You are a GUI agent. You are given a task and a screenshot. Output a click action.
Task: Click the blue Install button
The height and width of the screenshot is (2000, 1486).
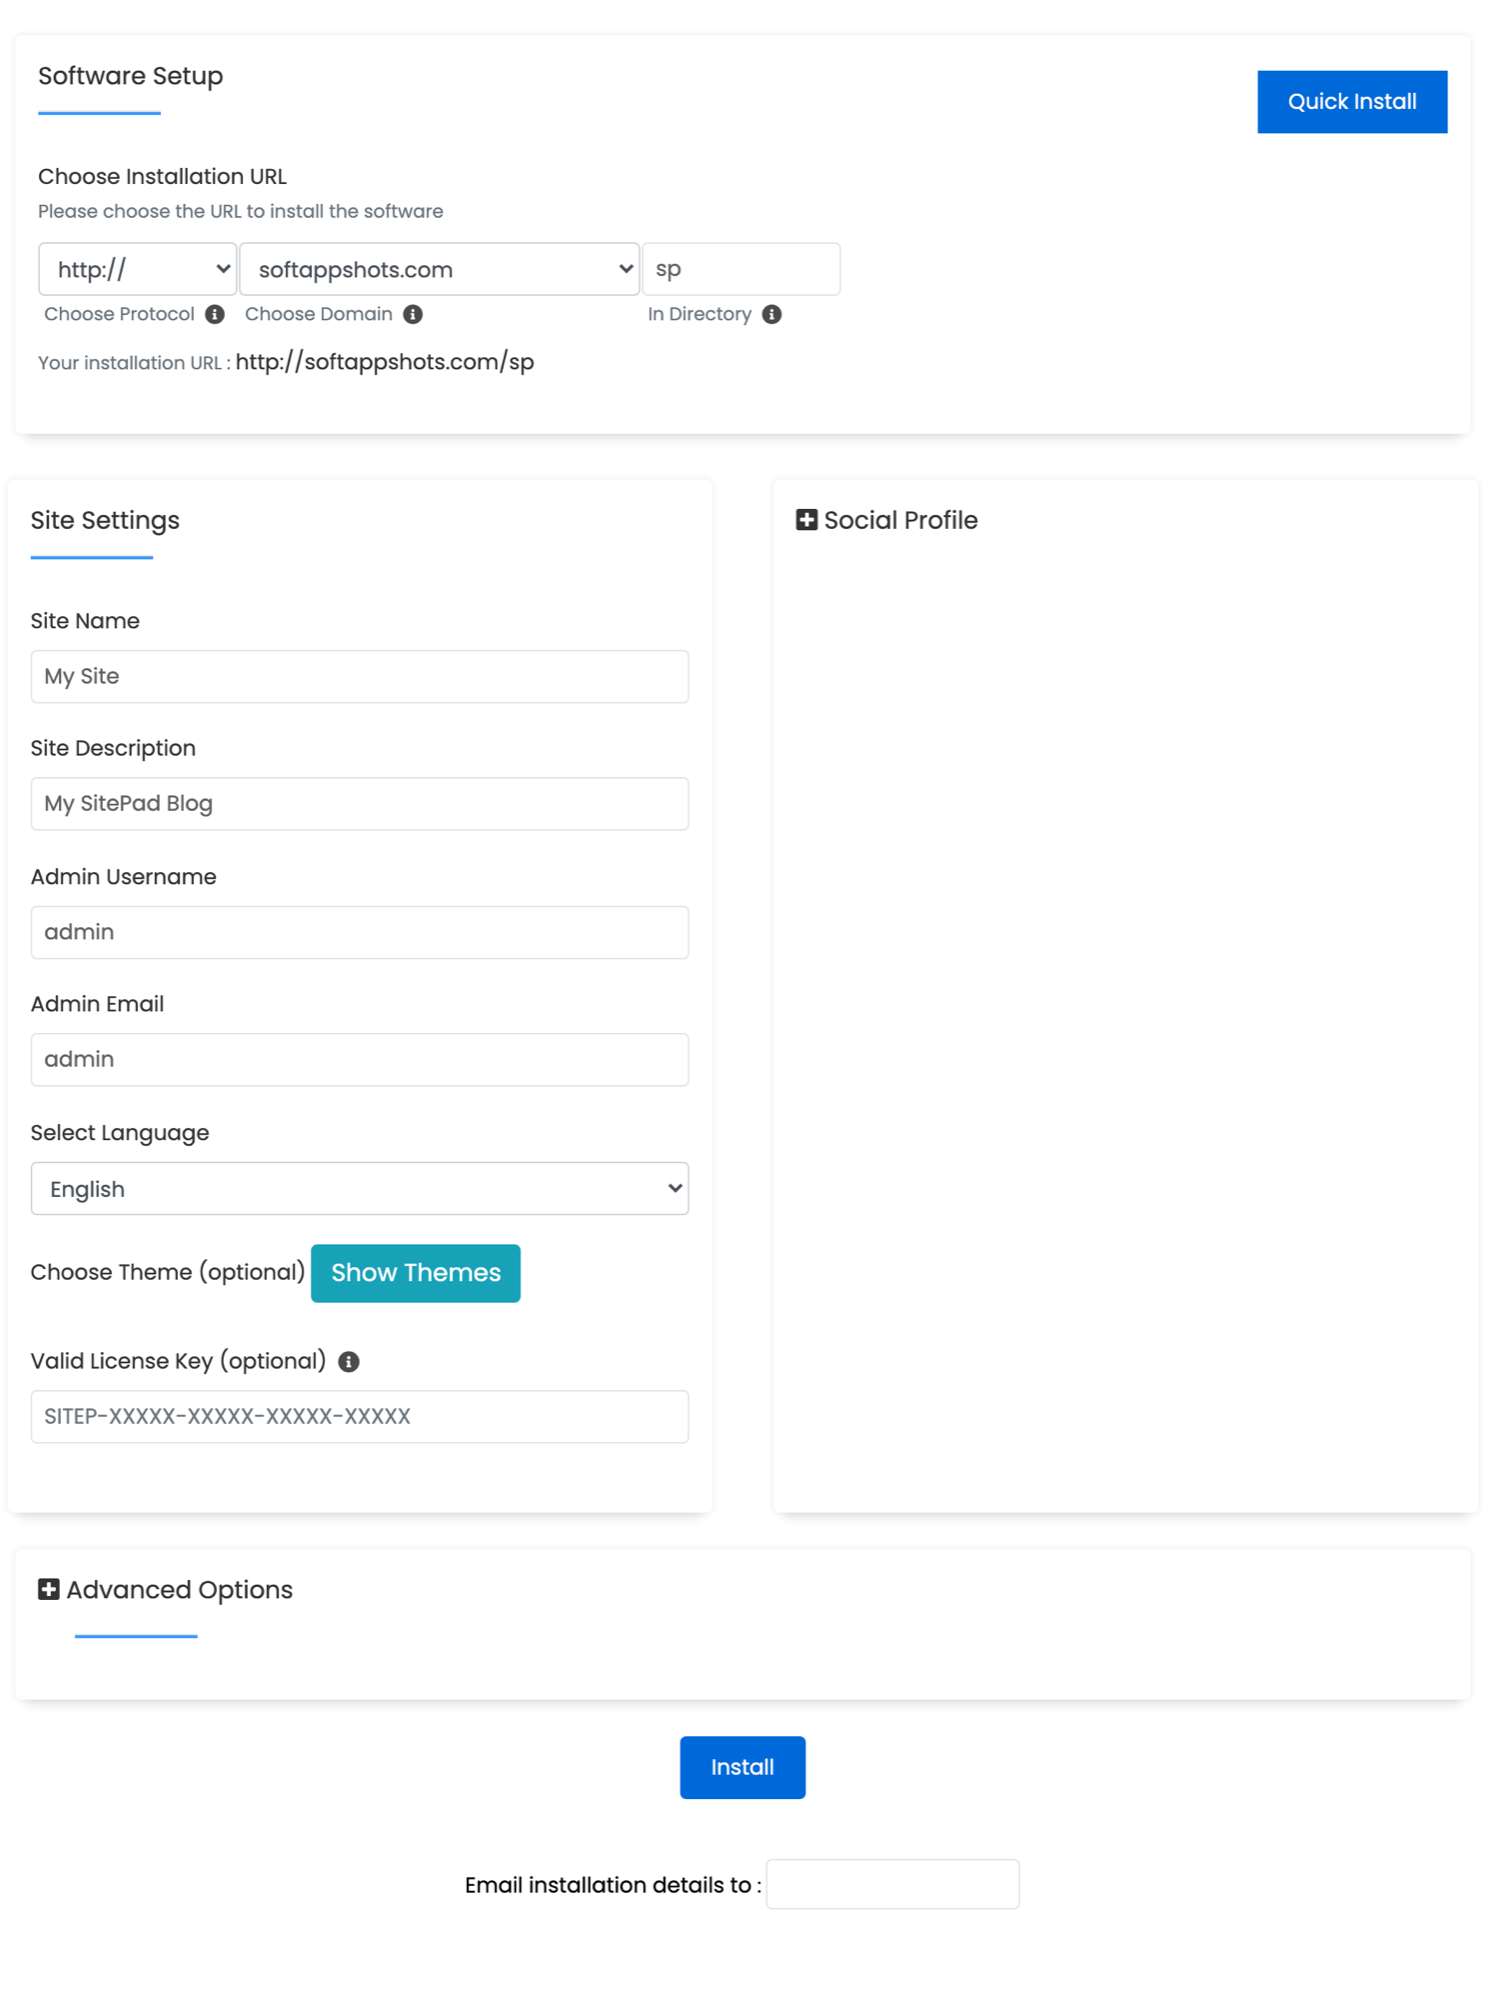point(742,1767)
